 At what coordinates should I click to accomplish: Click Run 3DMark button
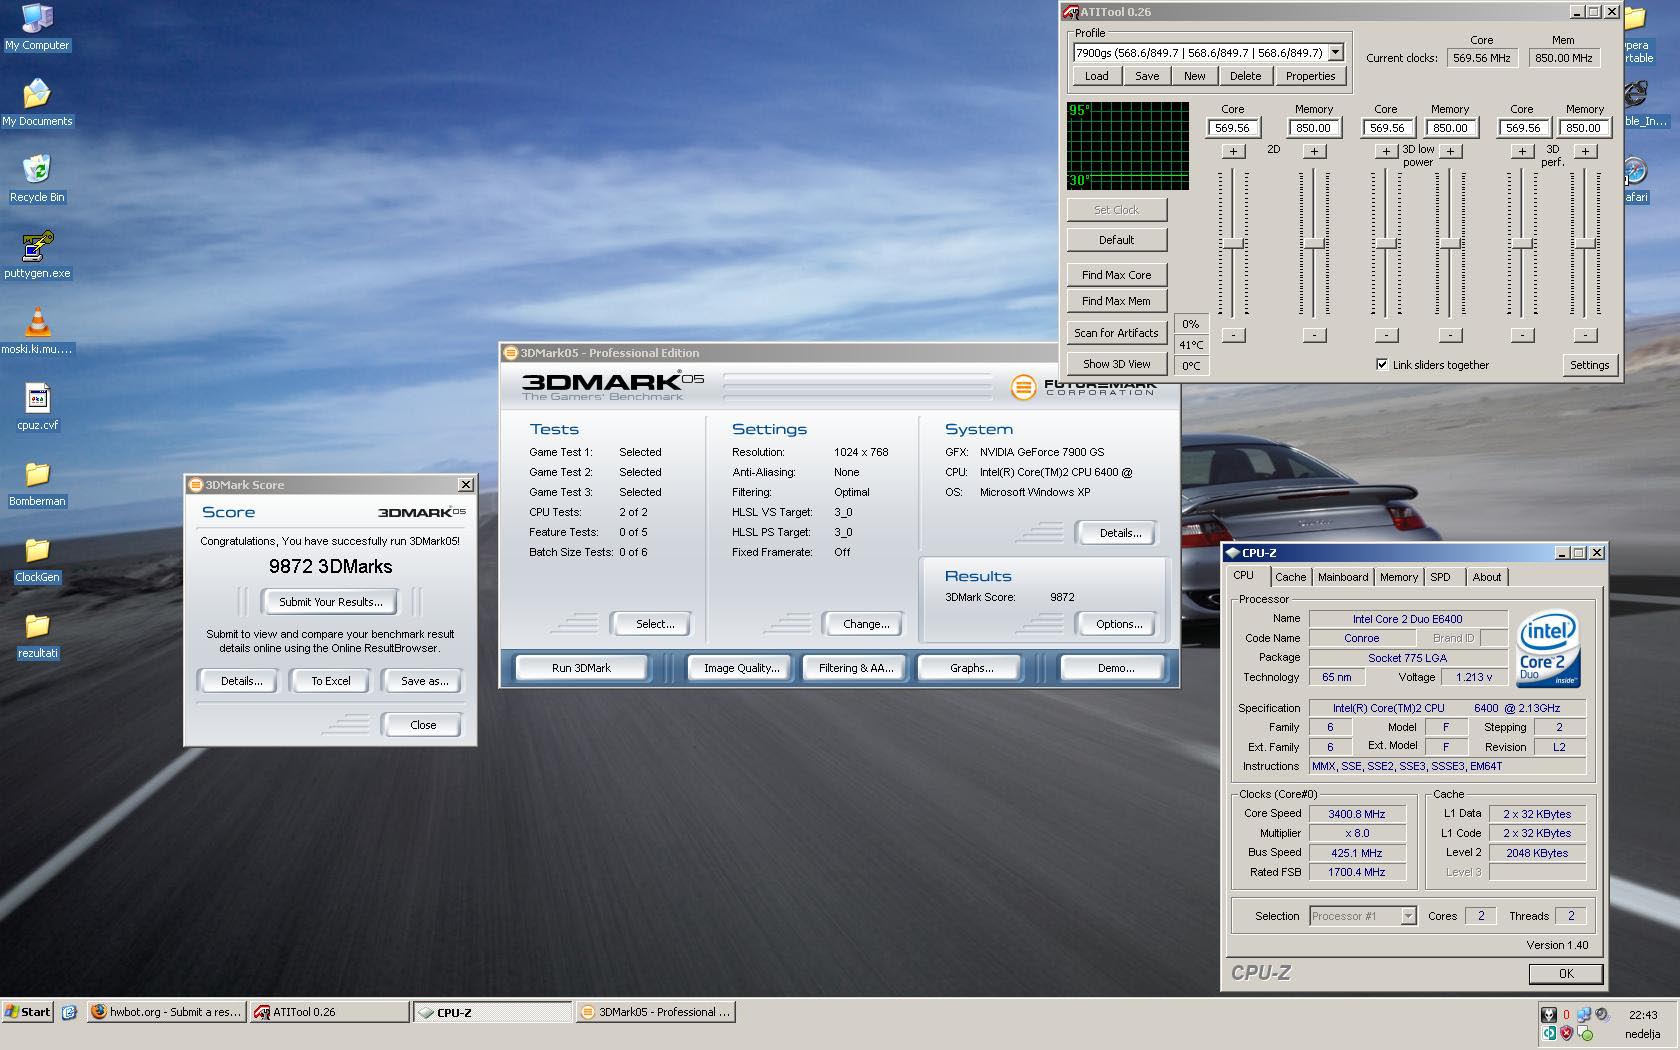coord(581,668)
